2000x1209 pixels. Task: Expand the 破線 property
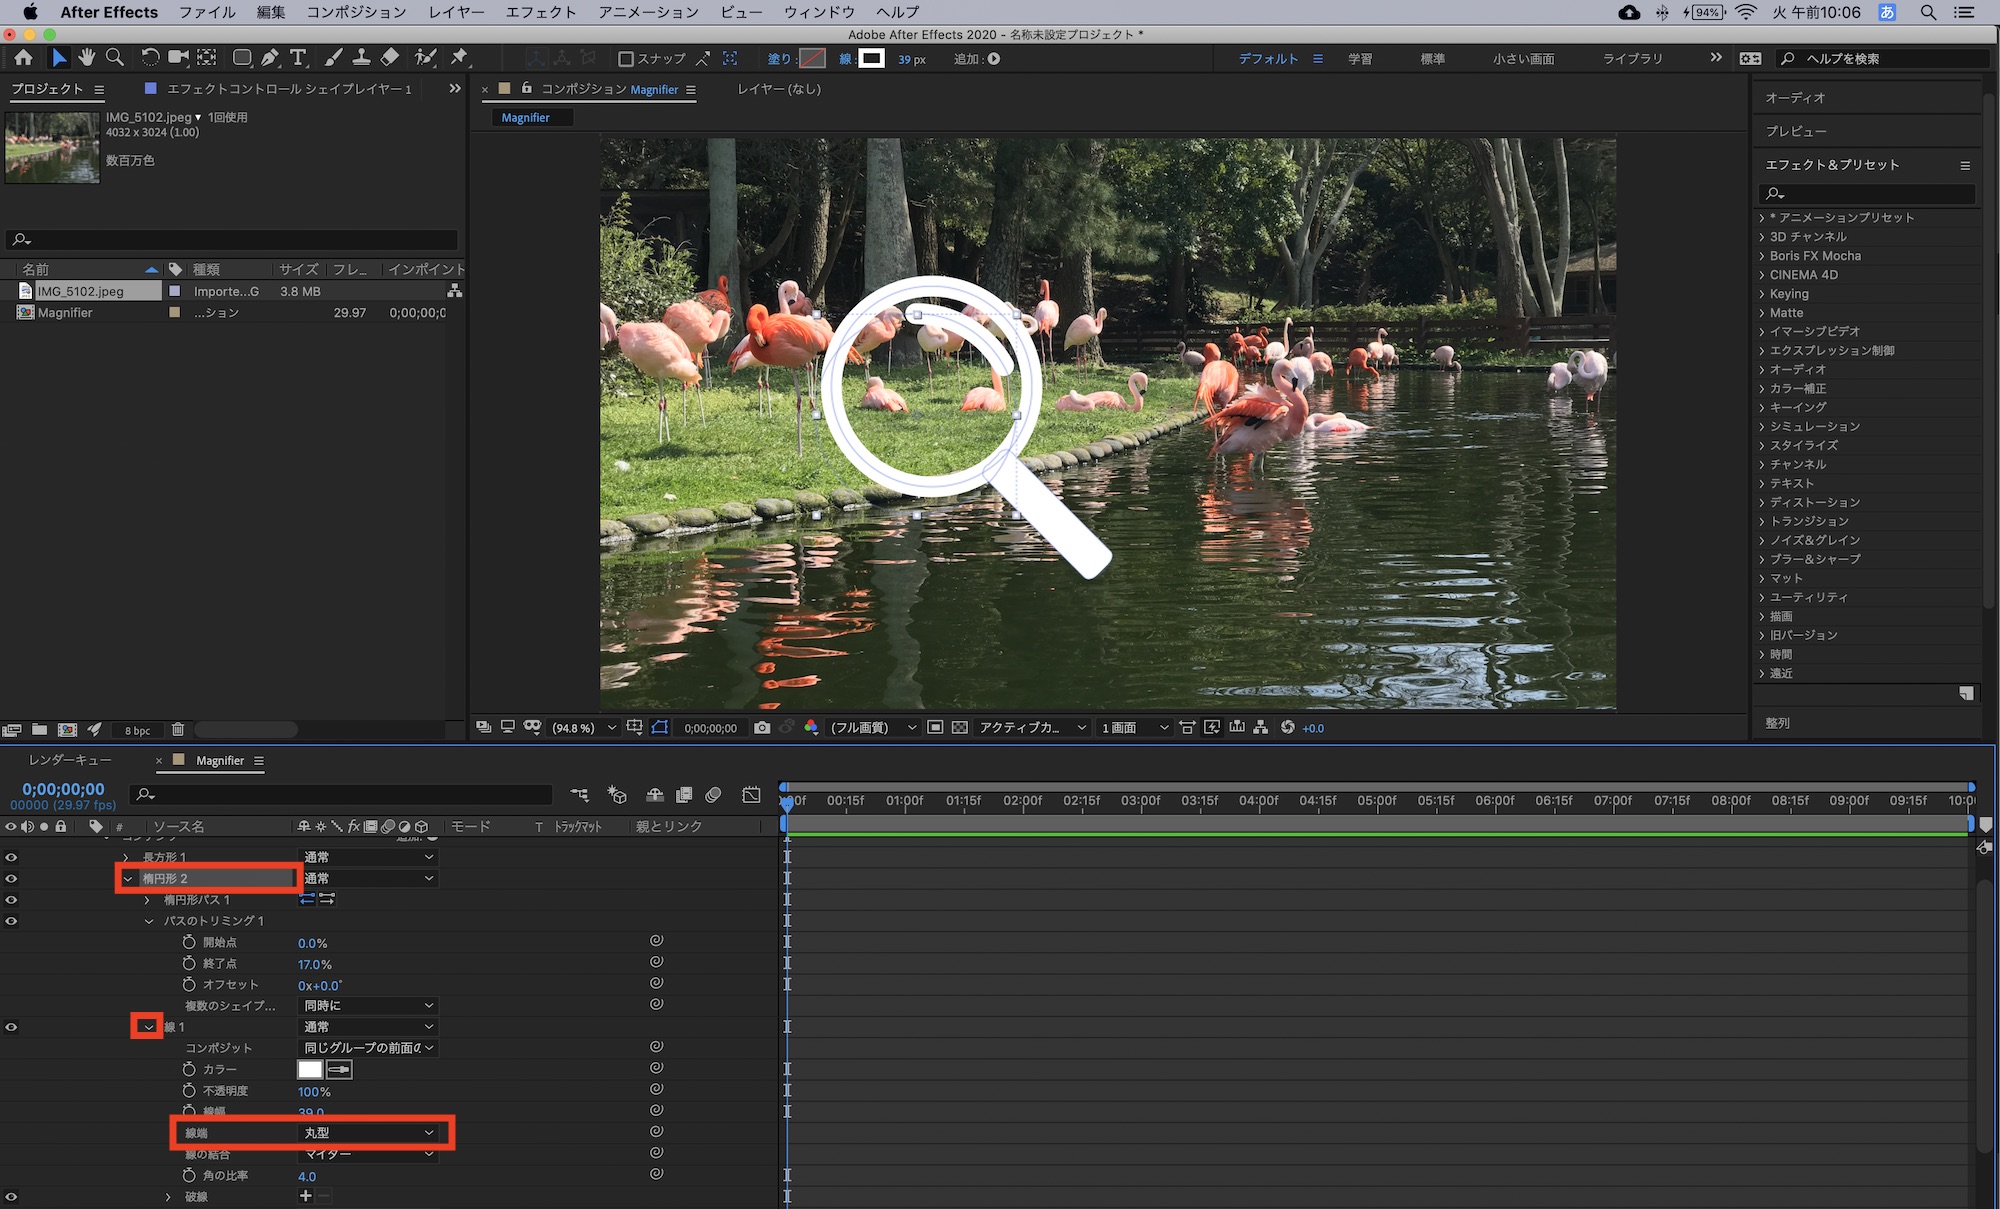pyautogui.click(x=168, y=1197)
